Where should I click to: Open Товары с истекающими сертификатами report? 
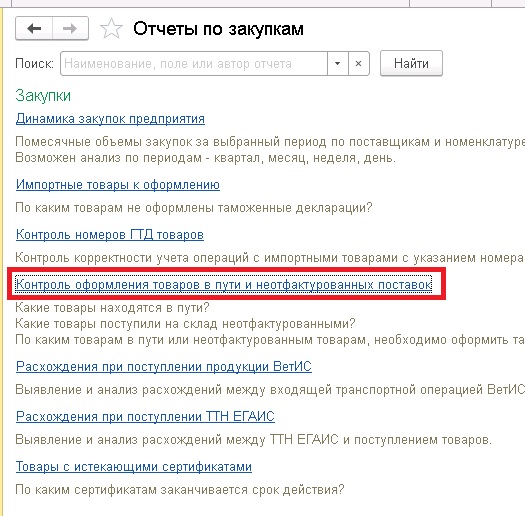click(x=134, y=466)
